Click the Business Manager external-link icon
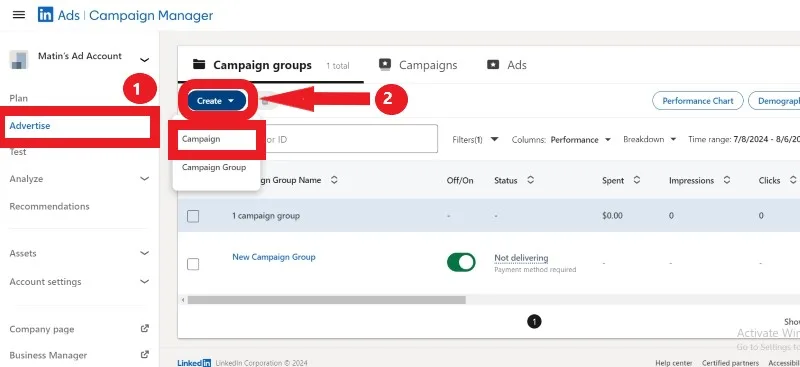This screenshot has height=367, width=800. click(144, 354)
